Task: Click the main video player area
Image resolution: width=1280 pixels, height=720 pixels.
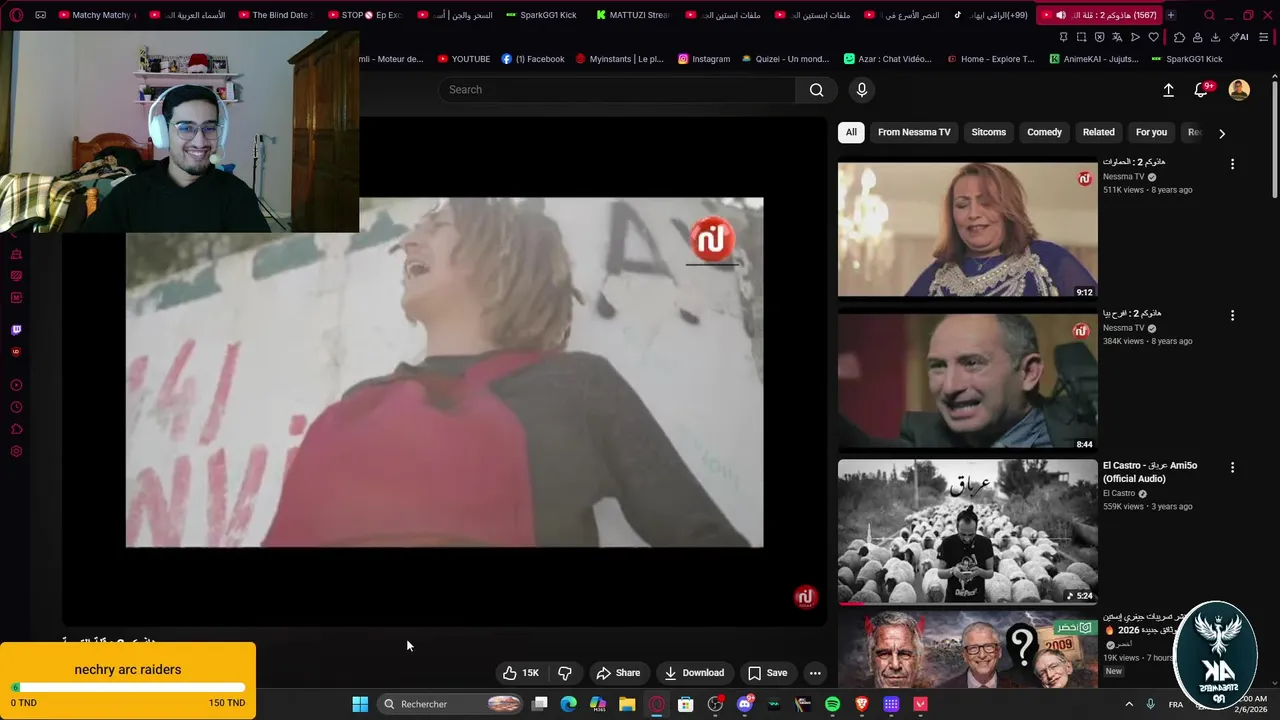Action: click(445, 372)
